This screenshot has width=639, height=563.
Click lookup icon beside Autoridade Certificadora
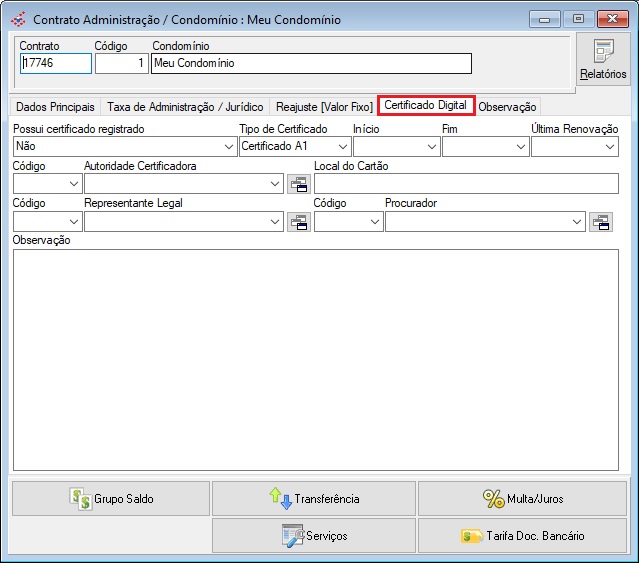pyautogui.click(x=299, y=184)
